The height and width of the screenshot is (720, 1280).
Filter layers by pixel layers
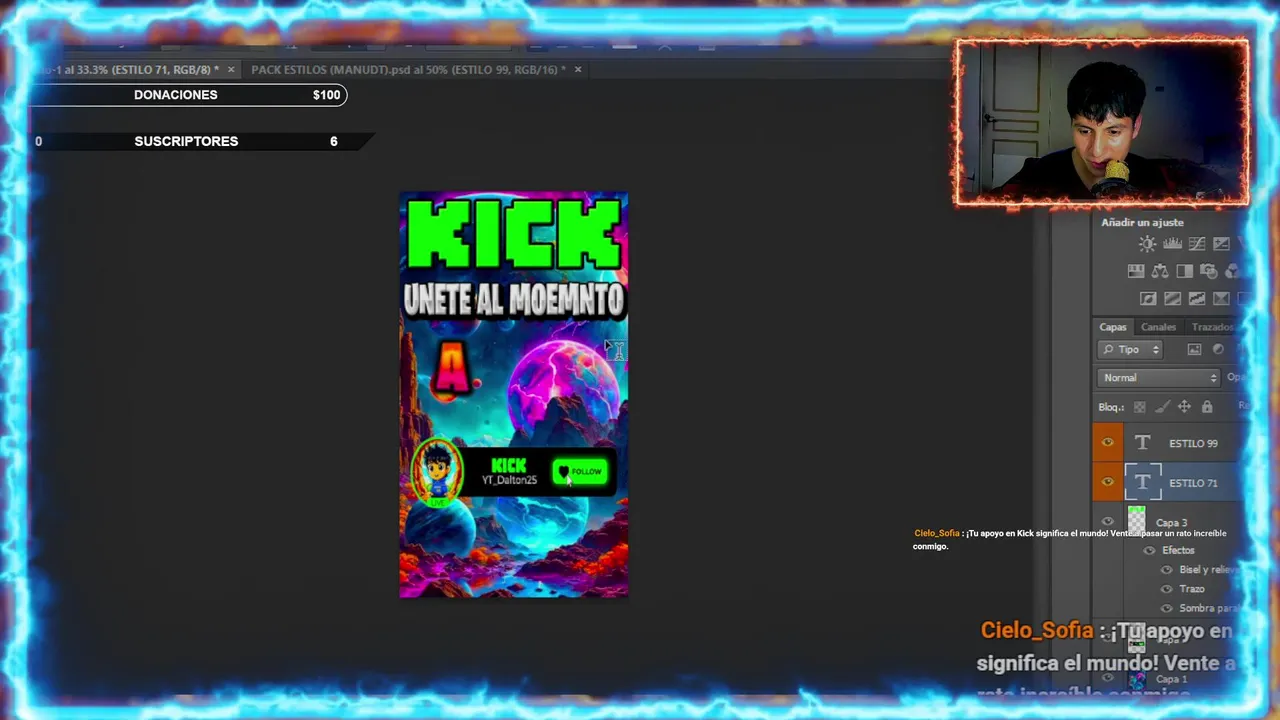click(1194, 349)
